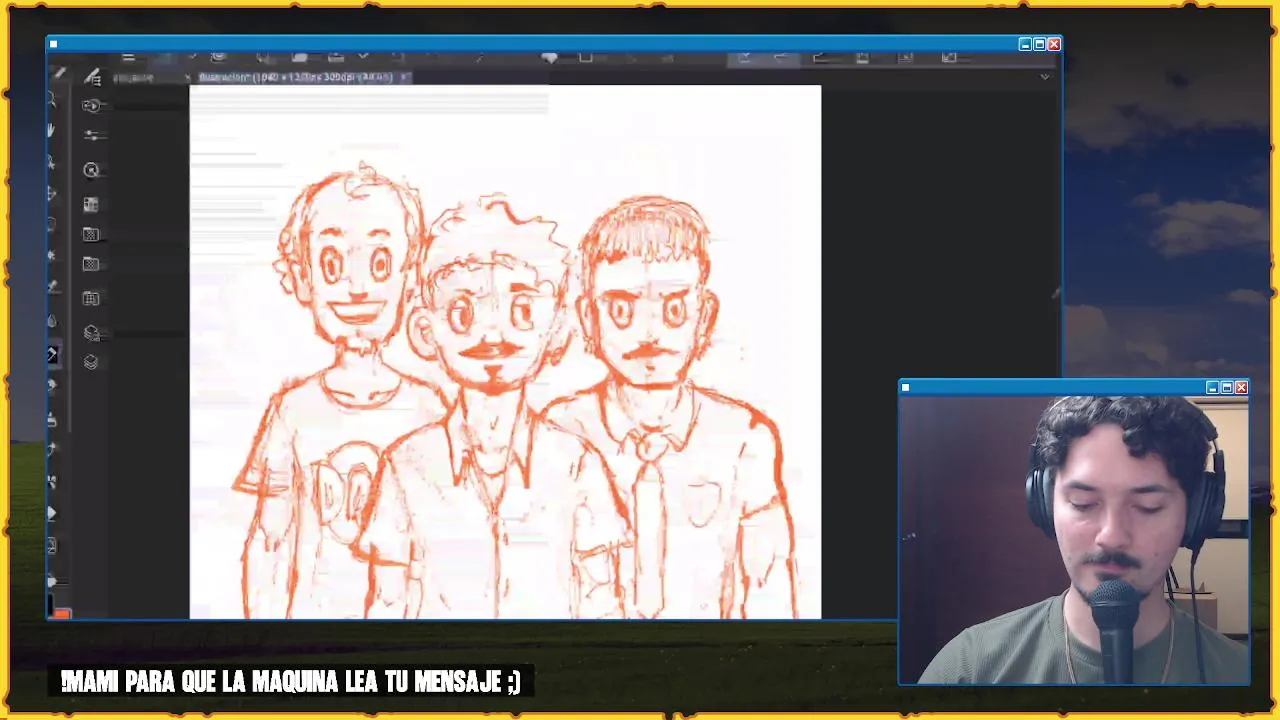This screenshot has width=1280, height=720.
Task: Click the orange foreground color swatch
Action: point(62,613)
